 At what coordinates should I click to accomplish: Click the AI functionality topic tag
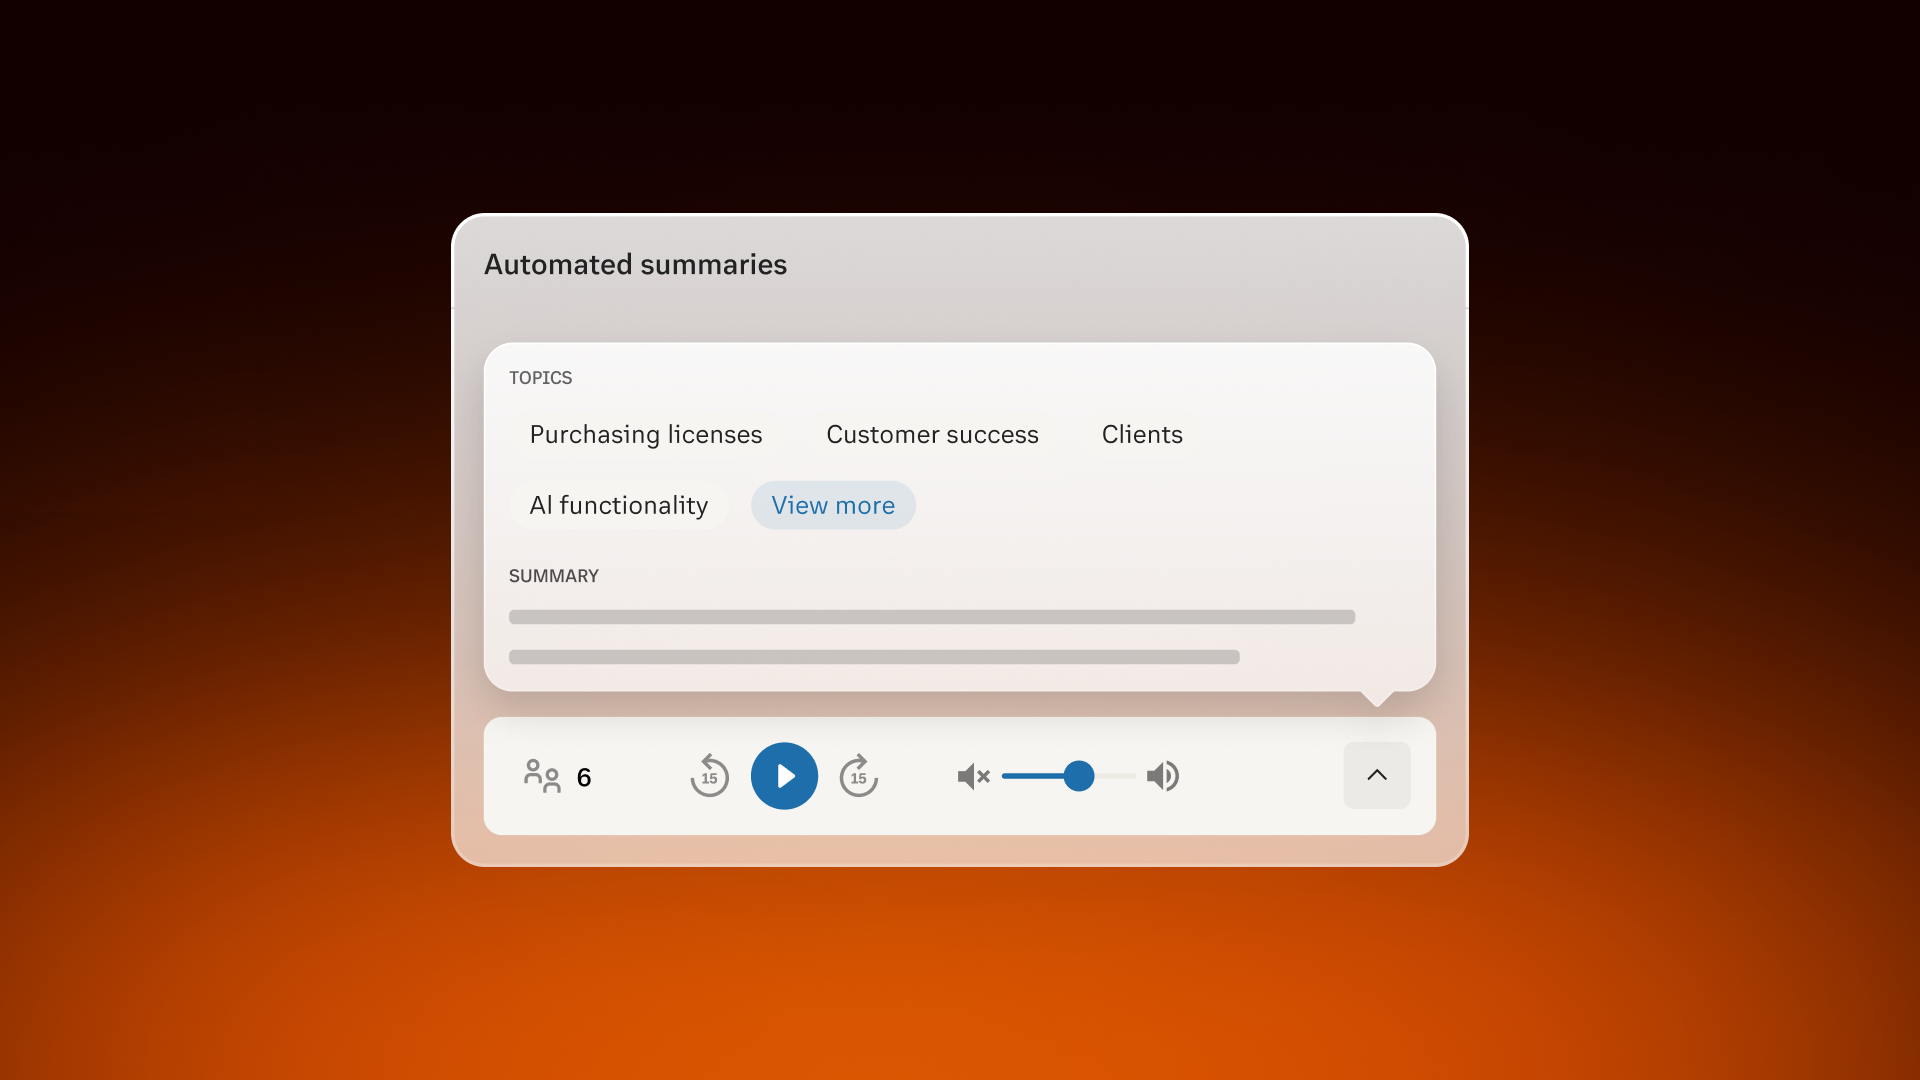(618, 505)
